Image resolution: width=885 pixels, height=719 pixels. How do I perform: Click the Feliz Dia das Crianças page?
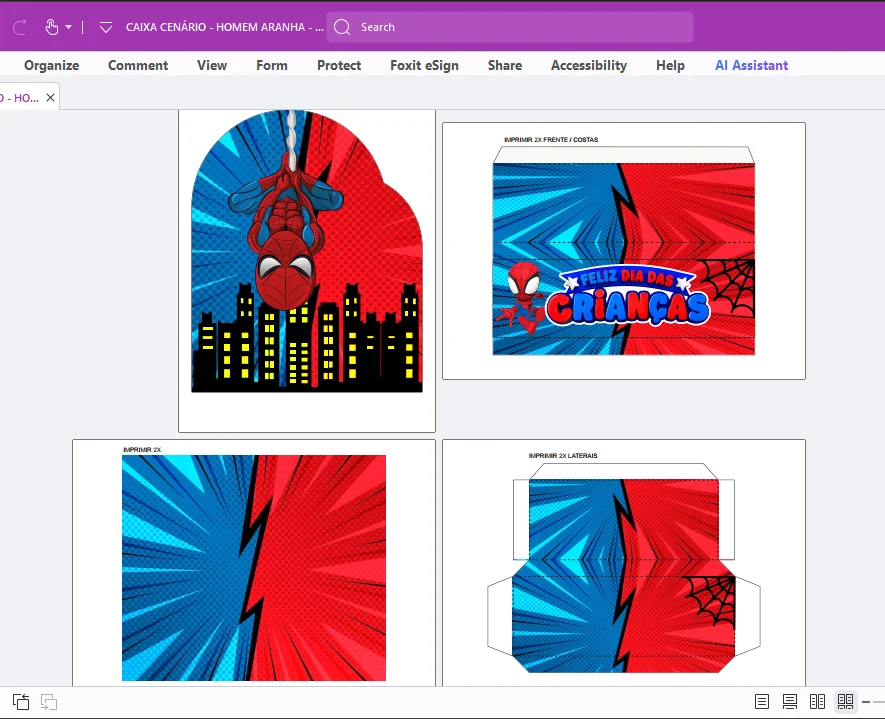624,251
